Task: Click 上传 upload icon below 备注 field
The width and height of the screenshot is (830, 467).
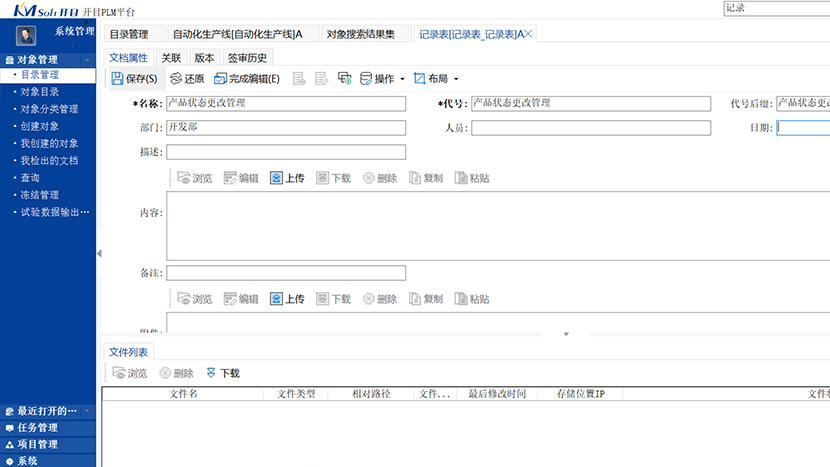Action: (276, 299)
